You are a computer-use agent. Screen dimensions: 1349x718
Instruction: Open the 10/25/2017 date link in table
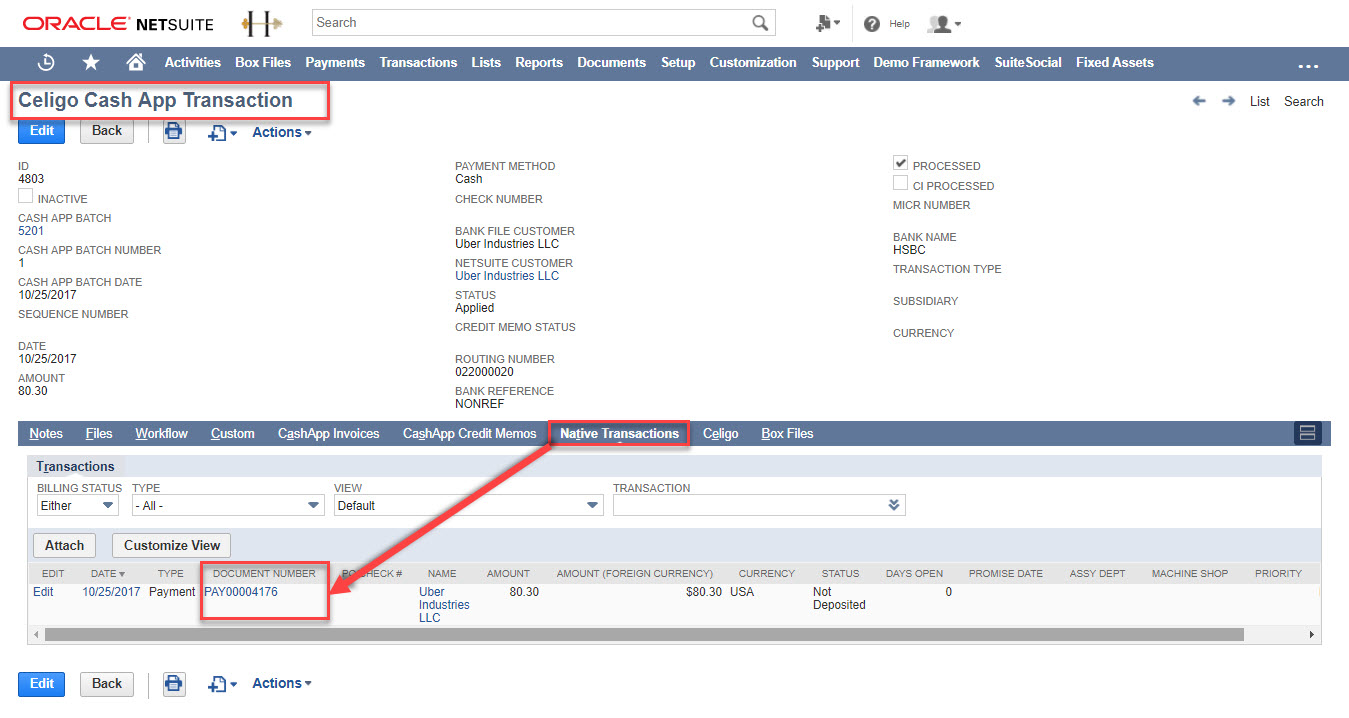click(111, 592)
